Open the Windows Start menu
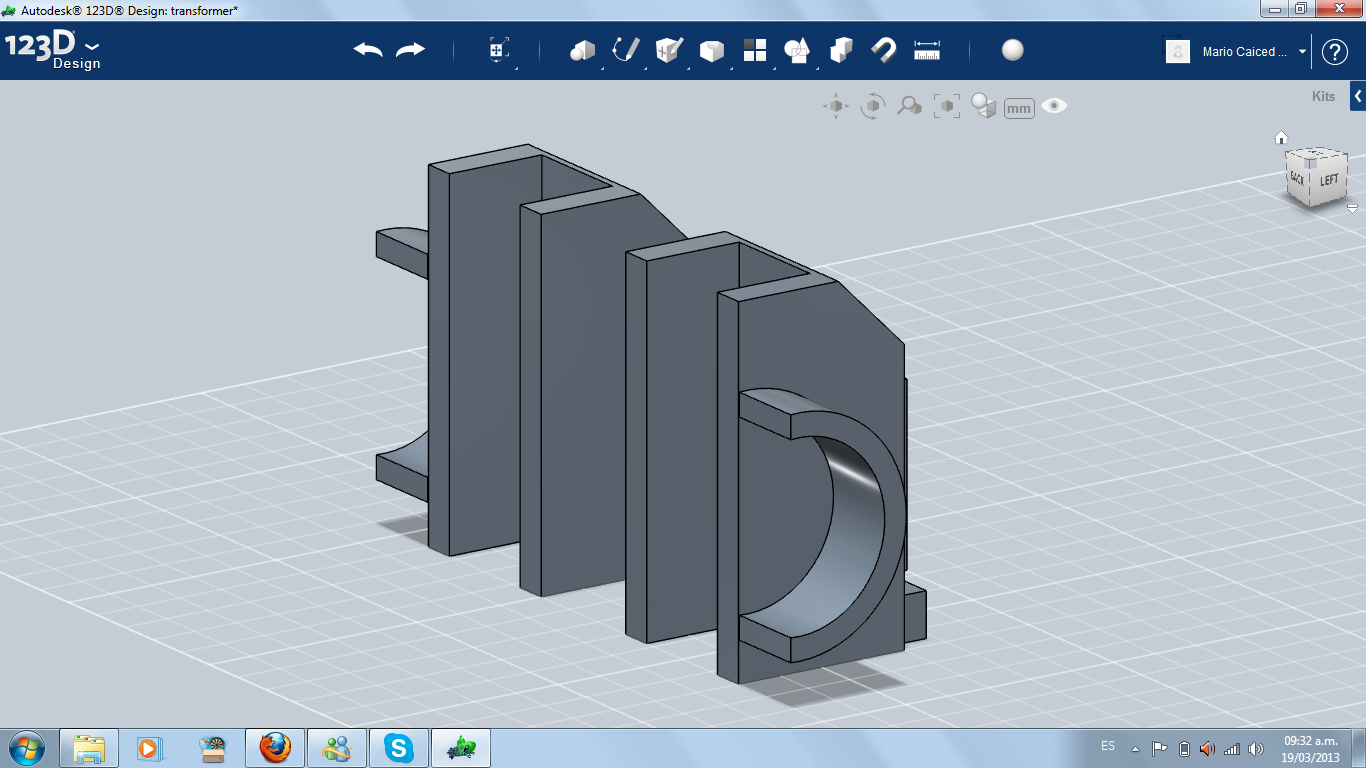This screenshot has height=768, width=1366. pyautogui.click(x=26, y=747)
